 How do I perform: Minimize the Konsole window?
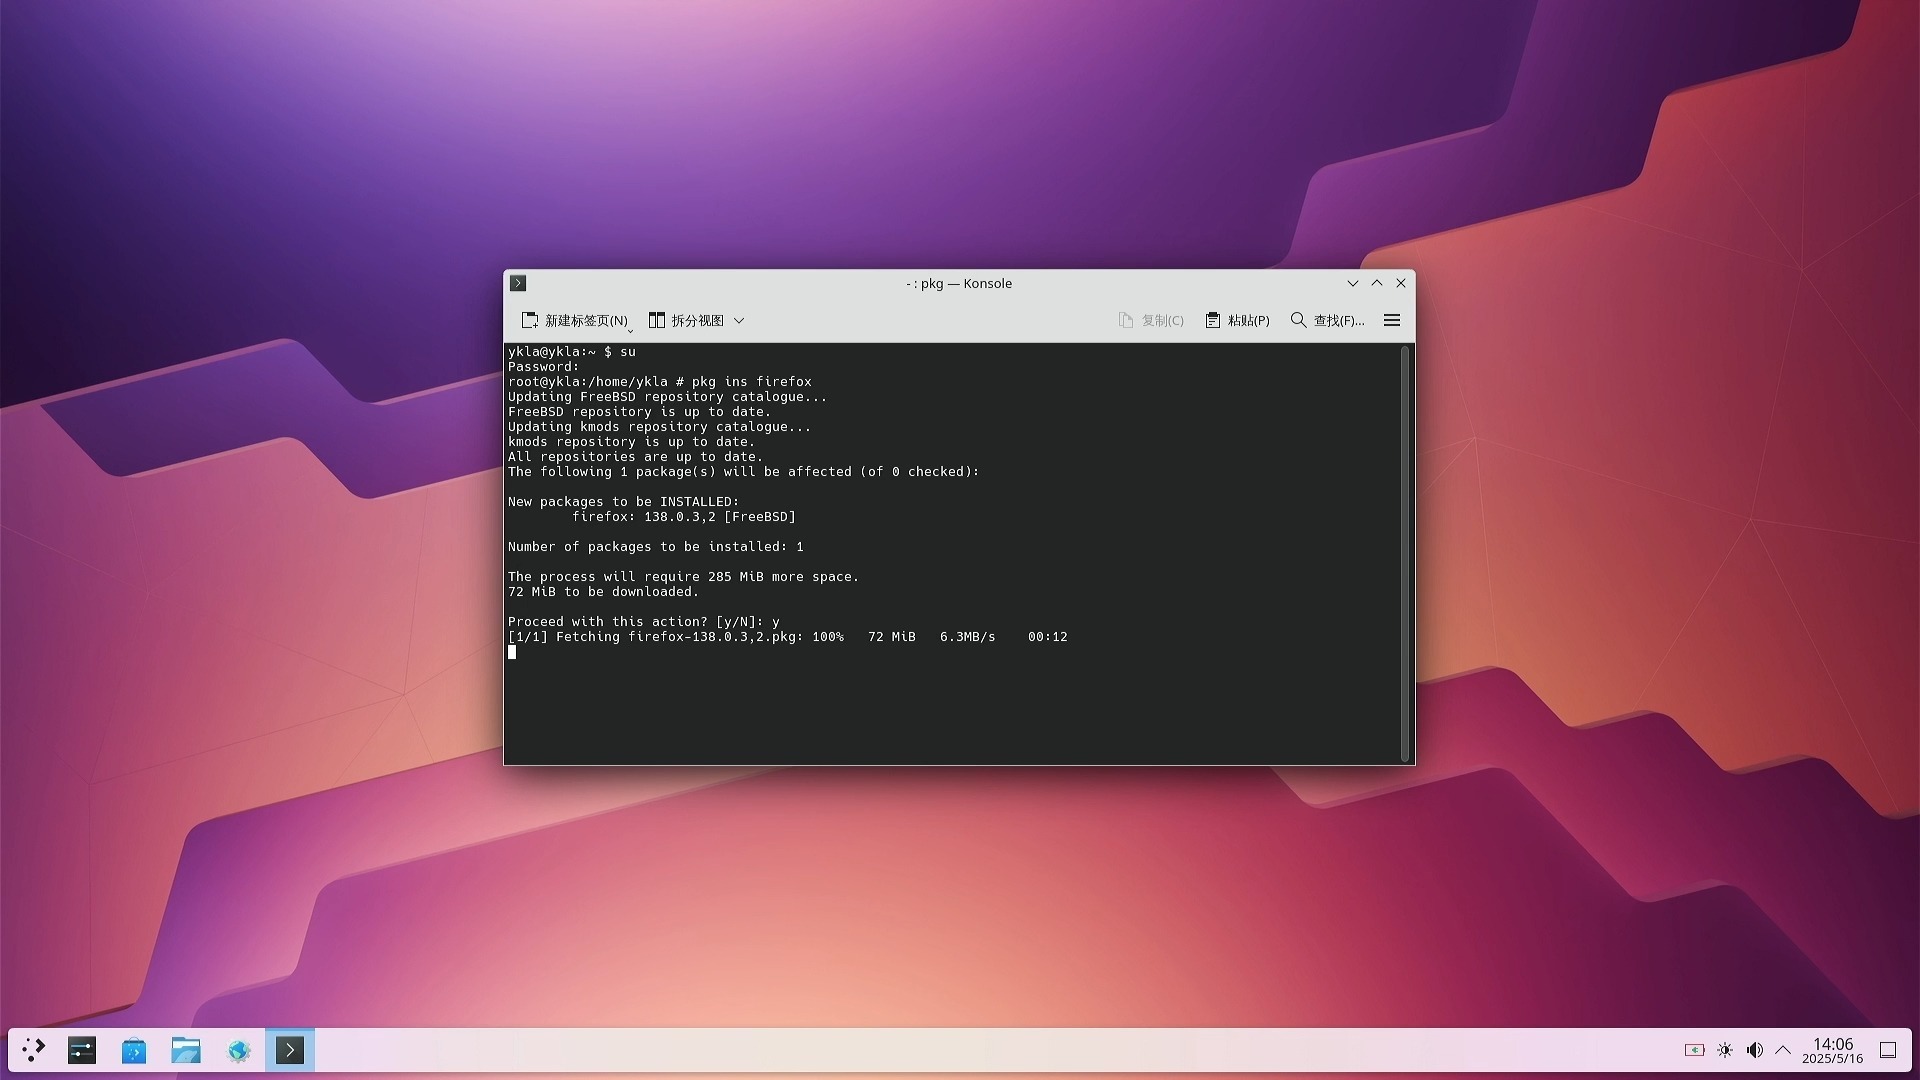click(1353, 283)
